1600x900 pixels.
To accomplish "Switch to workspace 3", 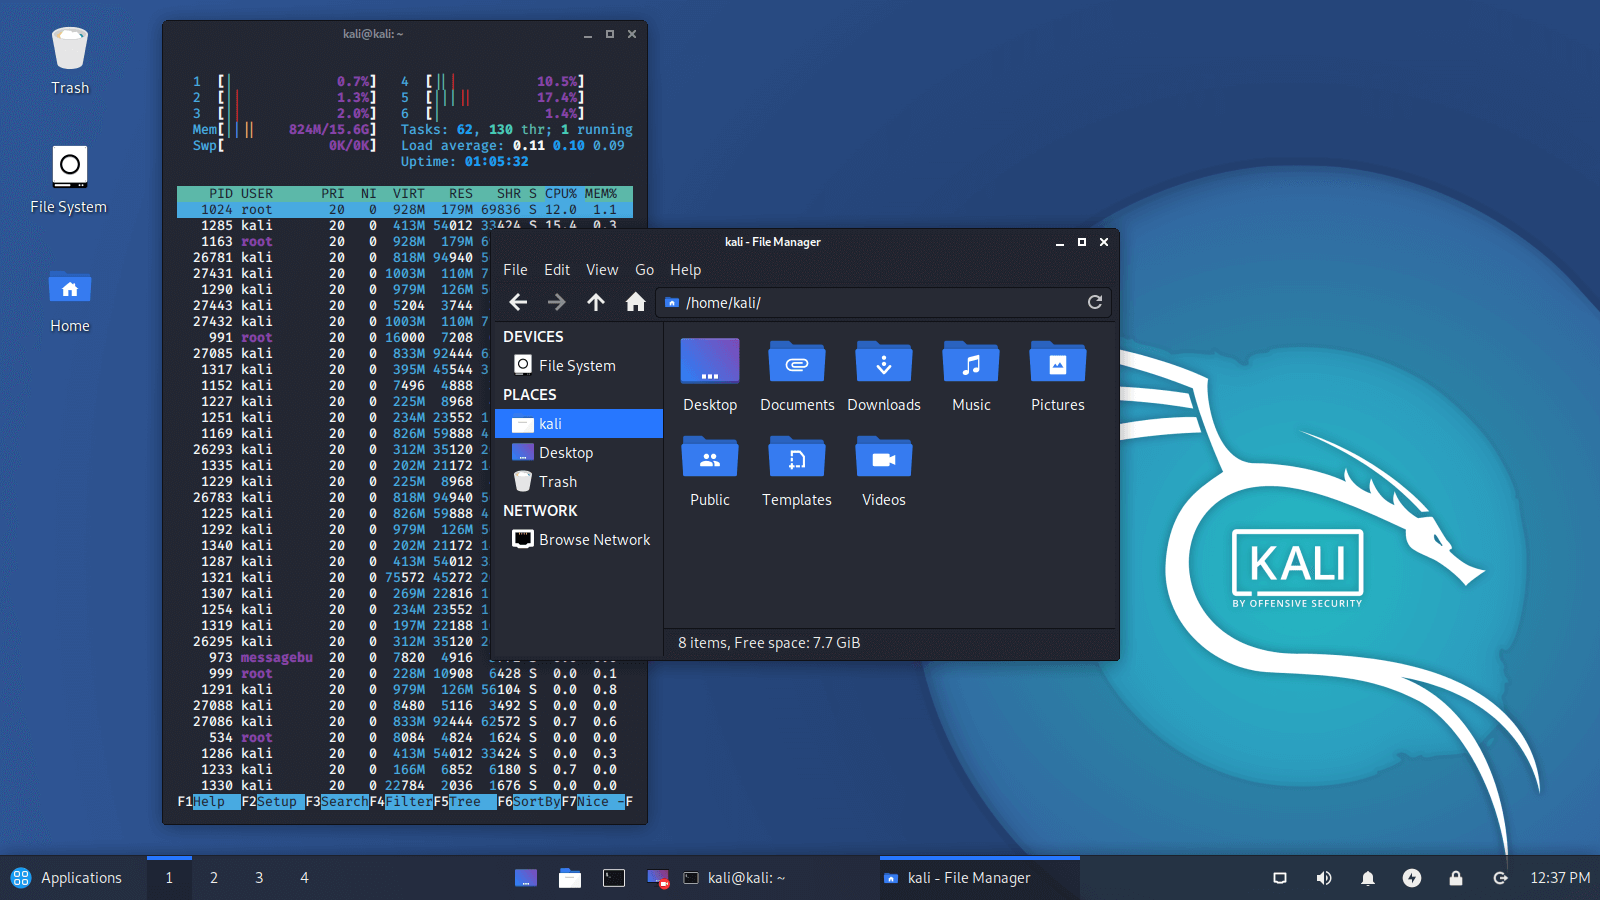I will (x=258, y=877).
